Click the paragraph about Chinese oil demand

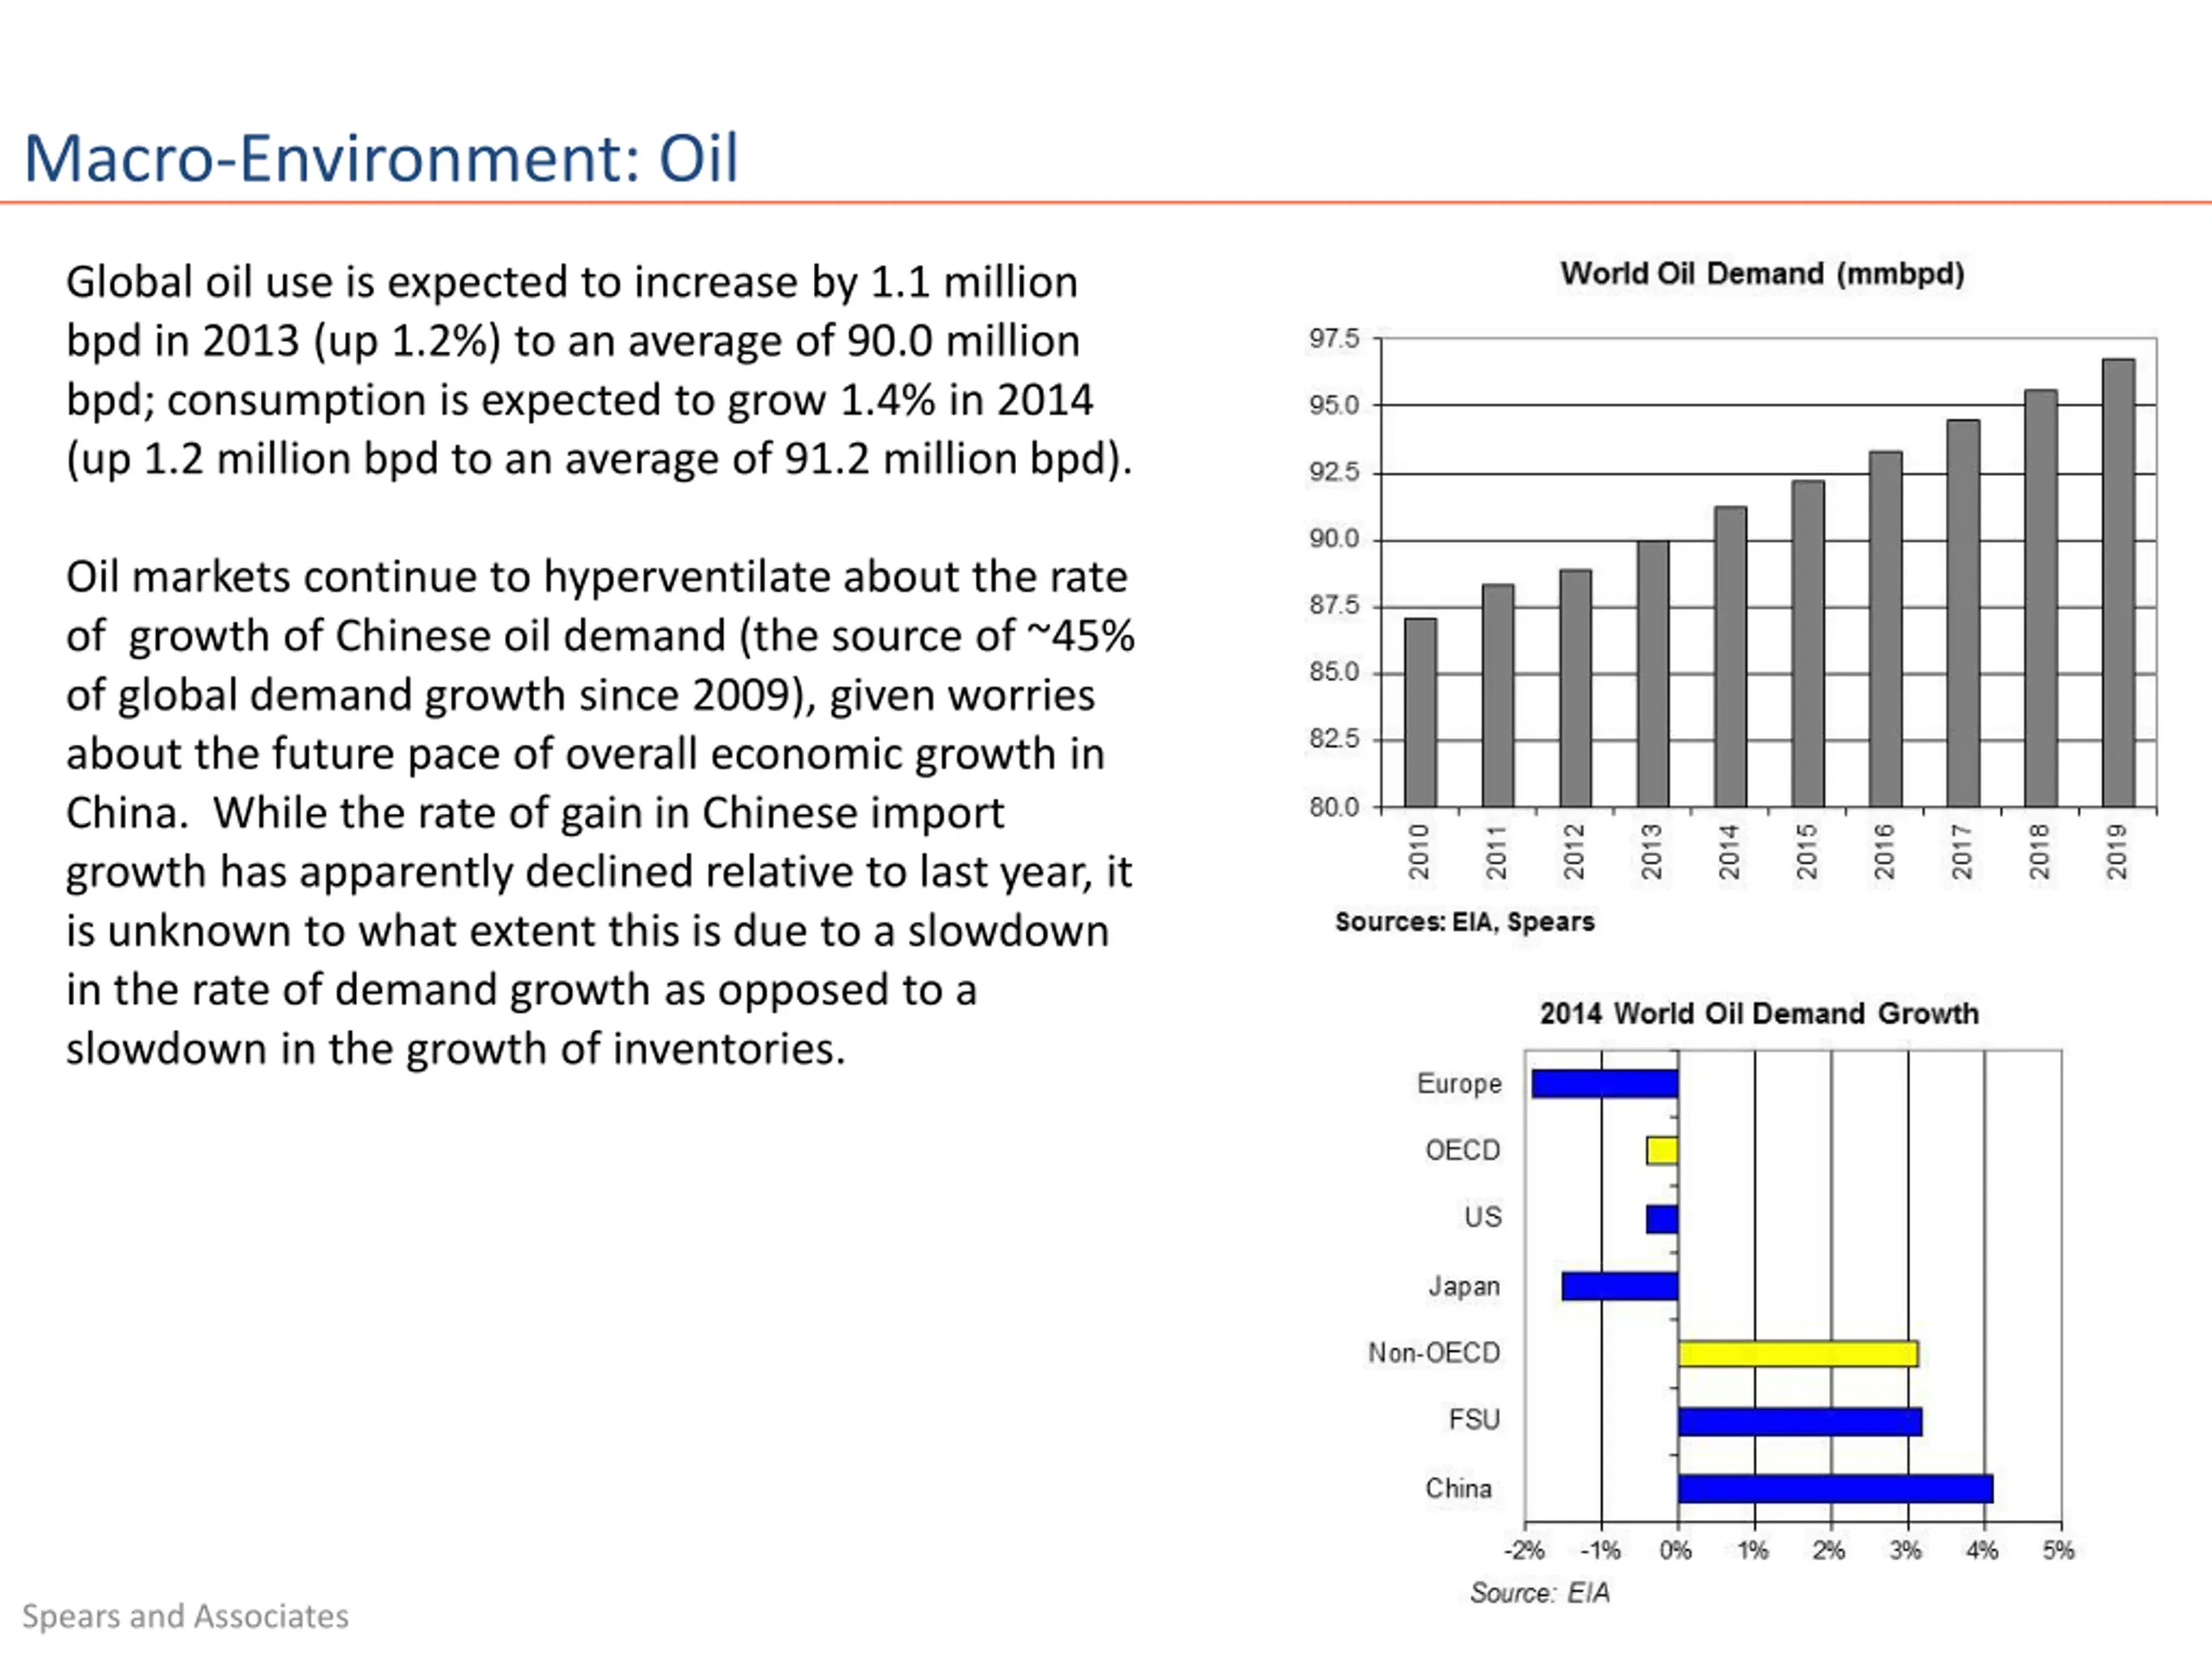pos(600,812)
